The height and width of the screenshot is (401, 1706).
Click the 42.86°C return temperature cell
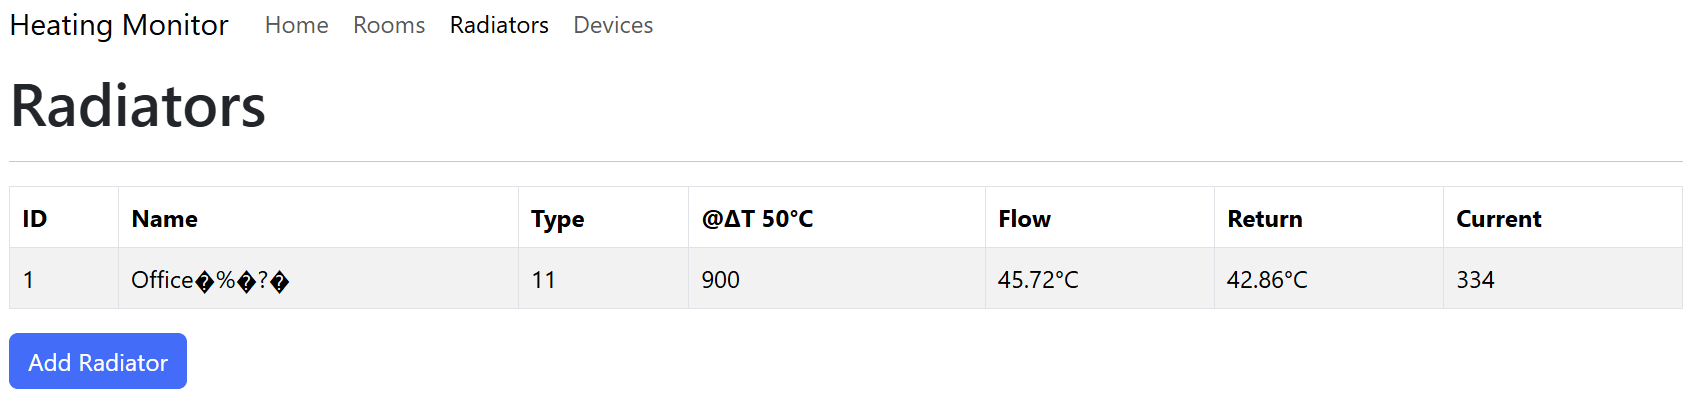[x=1266, y=280]
